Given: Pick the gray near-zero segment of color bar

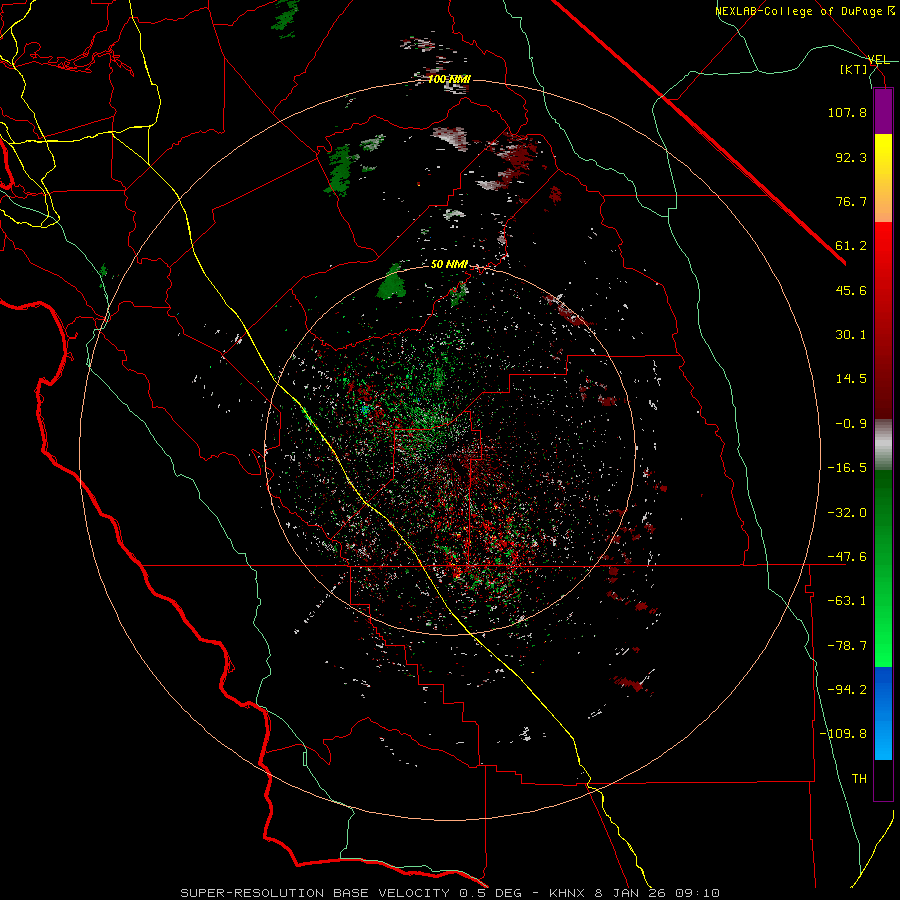Looking at the screenshot, I should 883,445.
